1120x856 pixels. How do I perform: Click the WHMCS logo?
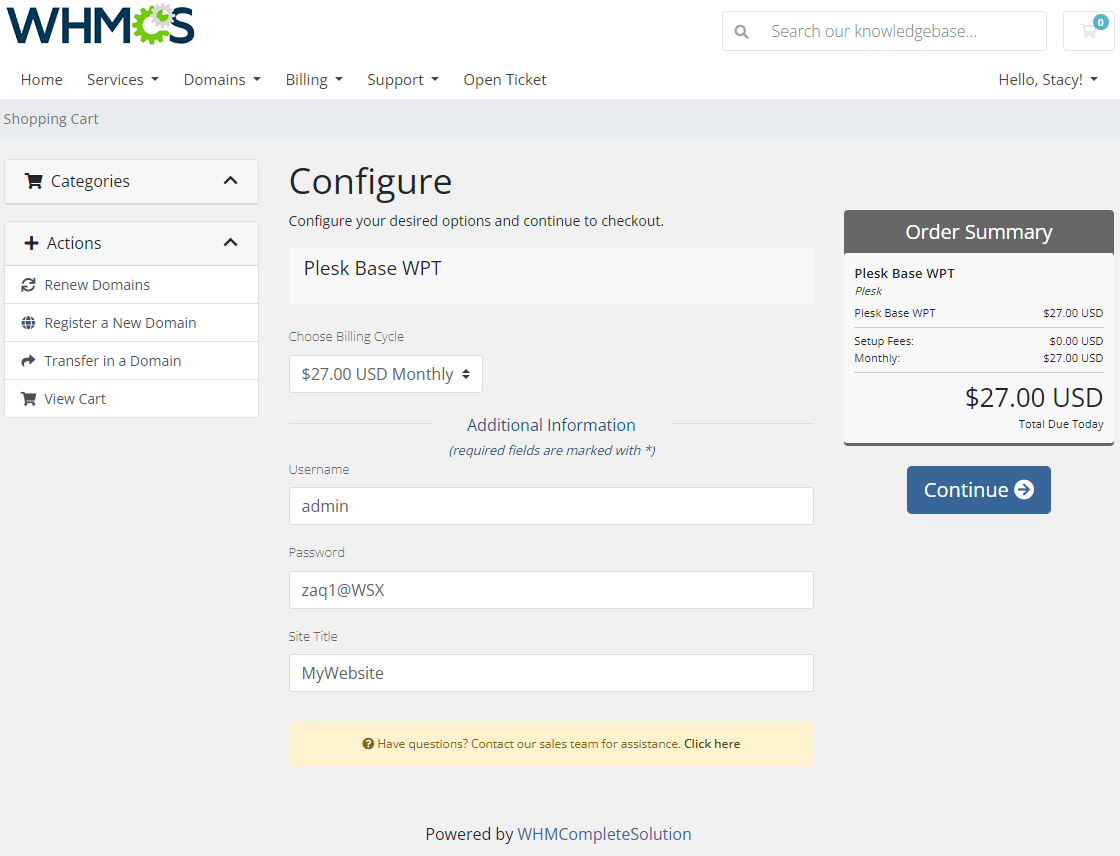point(100,25)
